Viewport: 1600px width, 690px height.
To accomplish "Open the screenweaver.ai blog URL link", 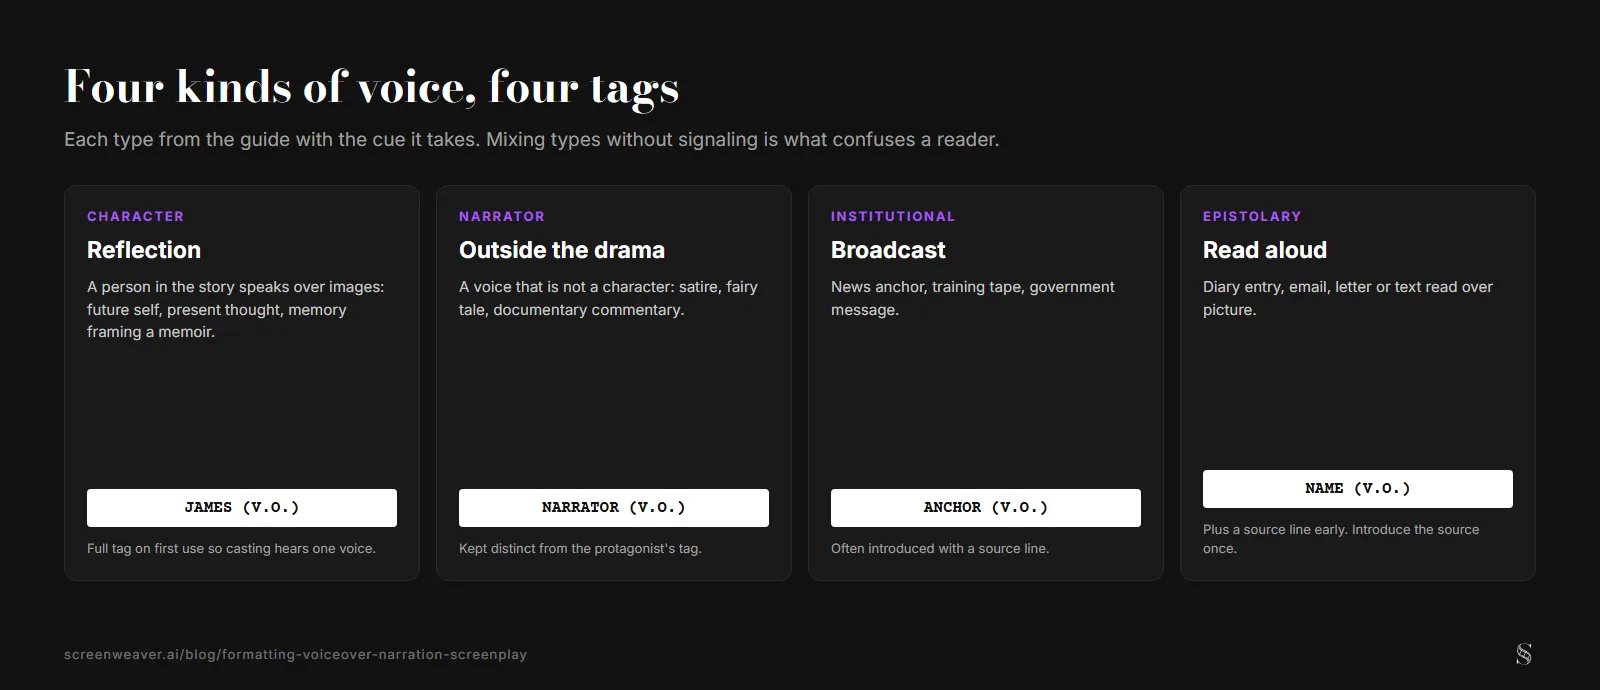I will click(x=295, y=655).
